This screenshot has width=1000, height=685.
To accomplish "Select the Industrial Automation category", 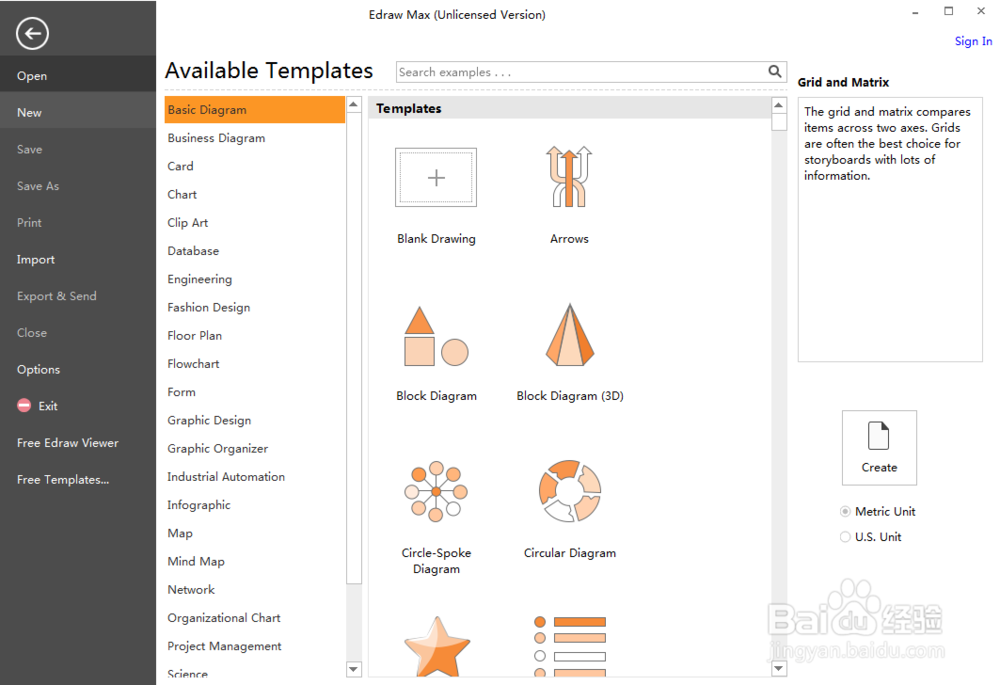I will click(254, 476).
